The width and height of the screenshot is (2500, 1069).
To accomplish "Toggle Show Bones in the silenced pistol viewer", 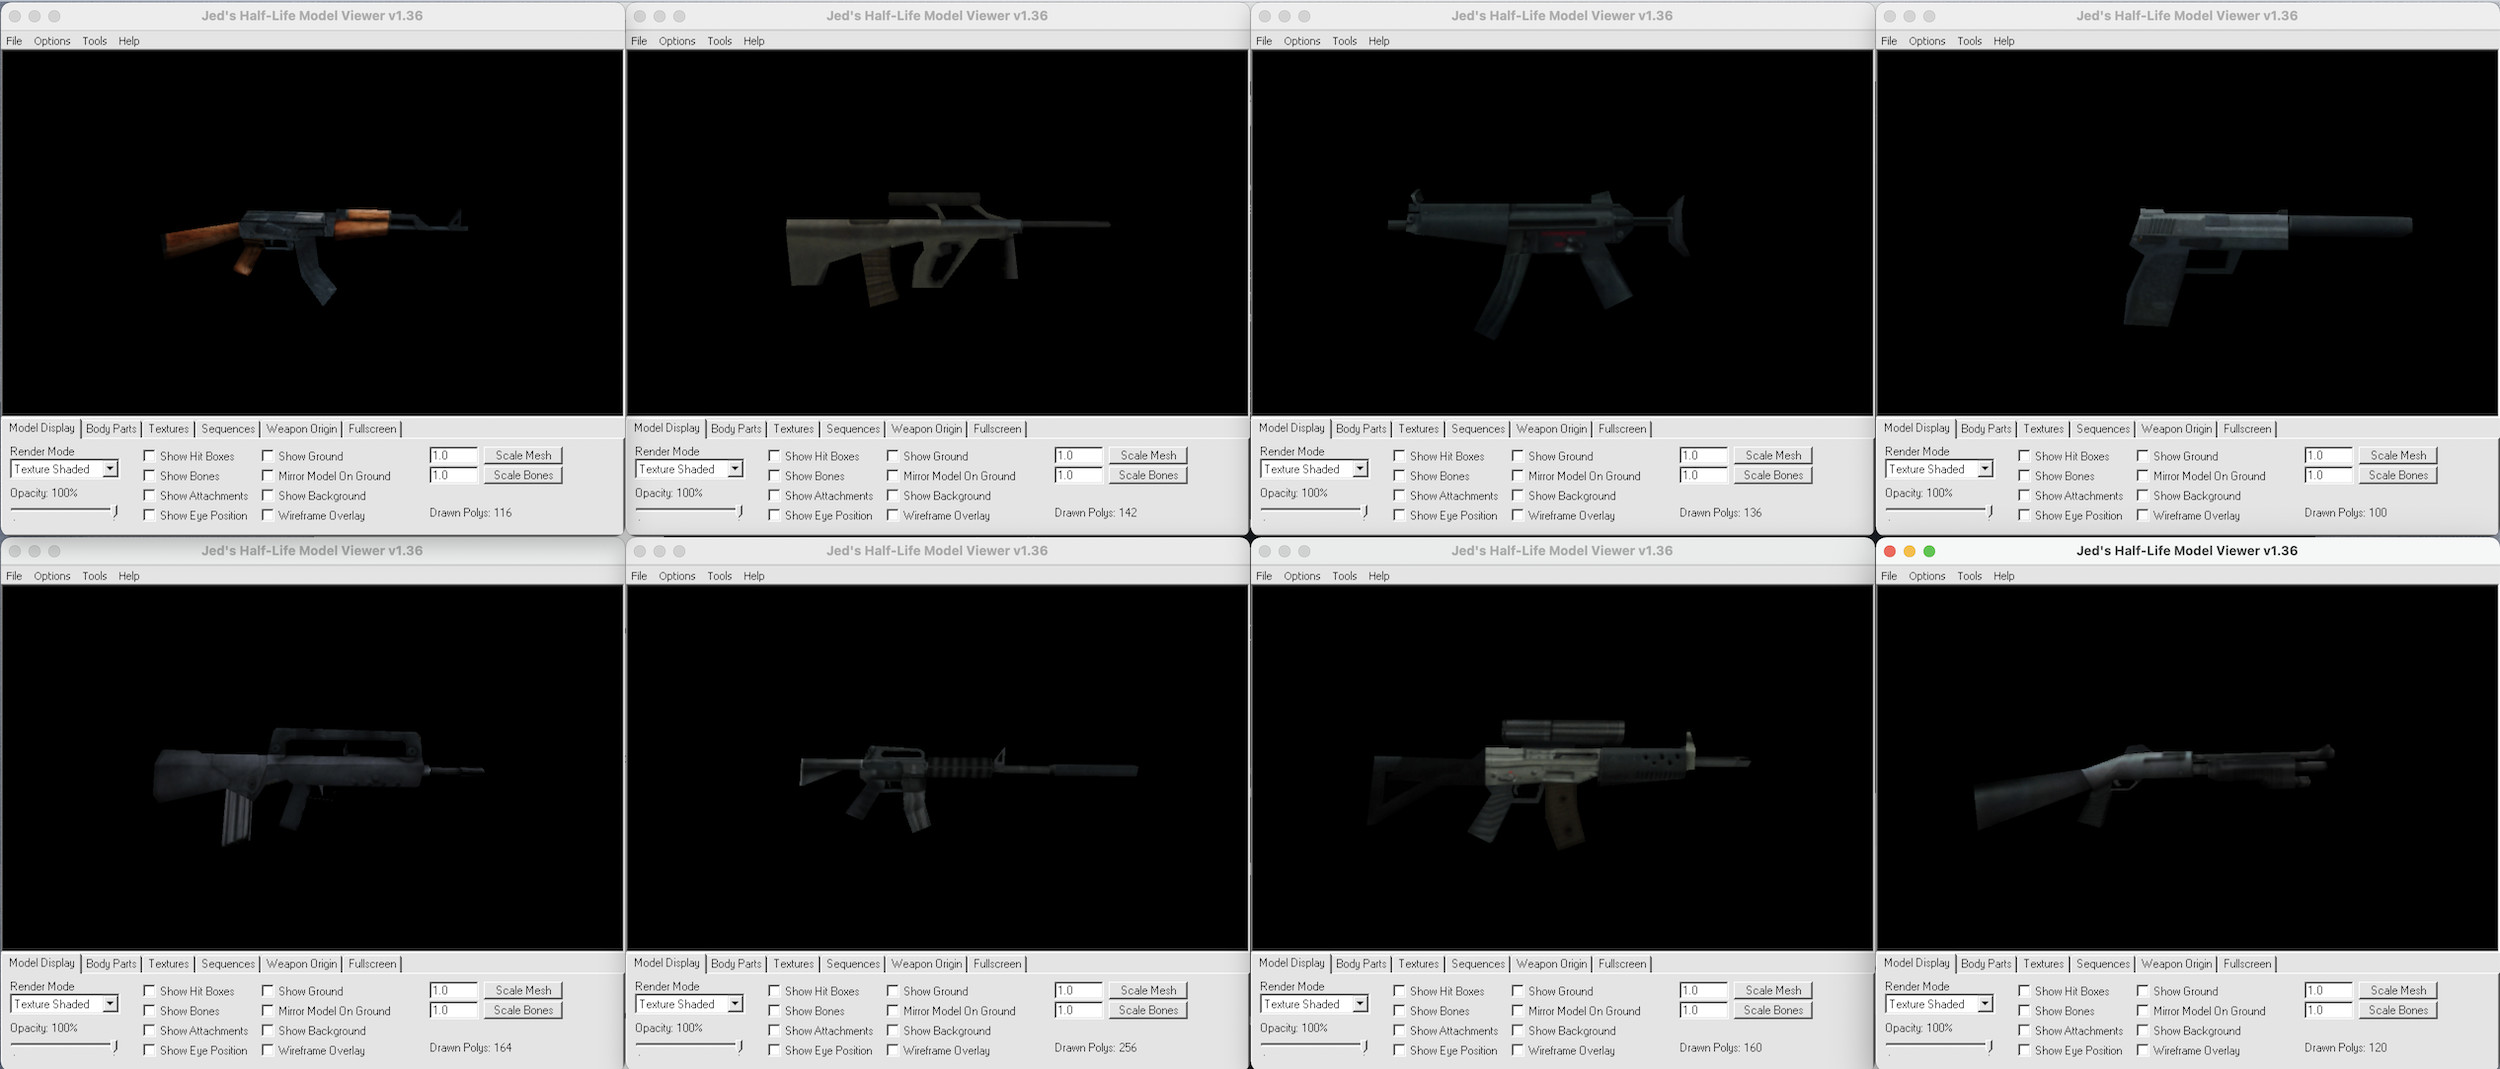I will [x=2023, y=476].
